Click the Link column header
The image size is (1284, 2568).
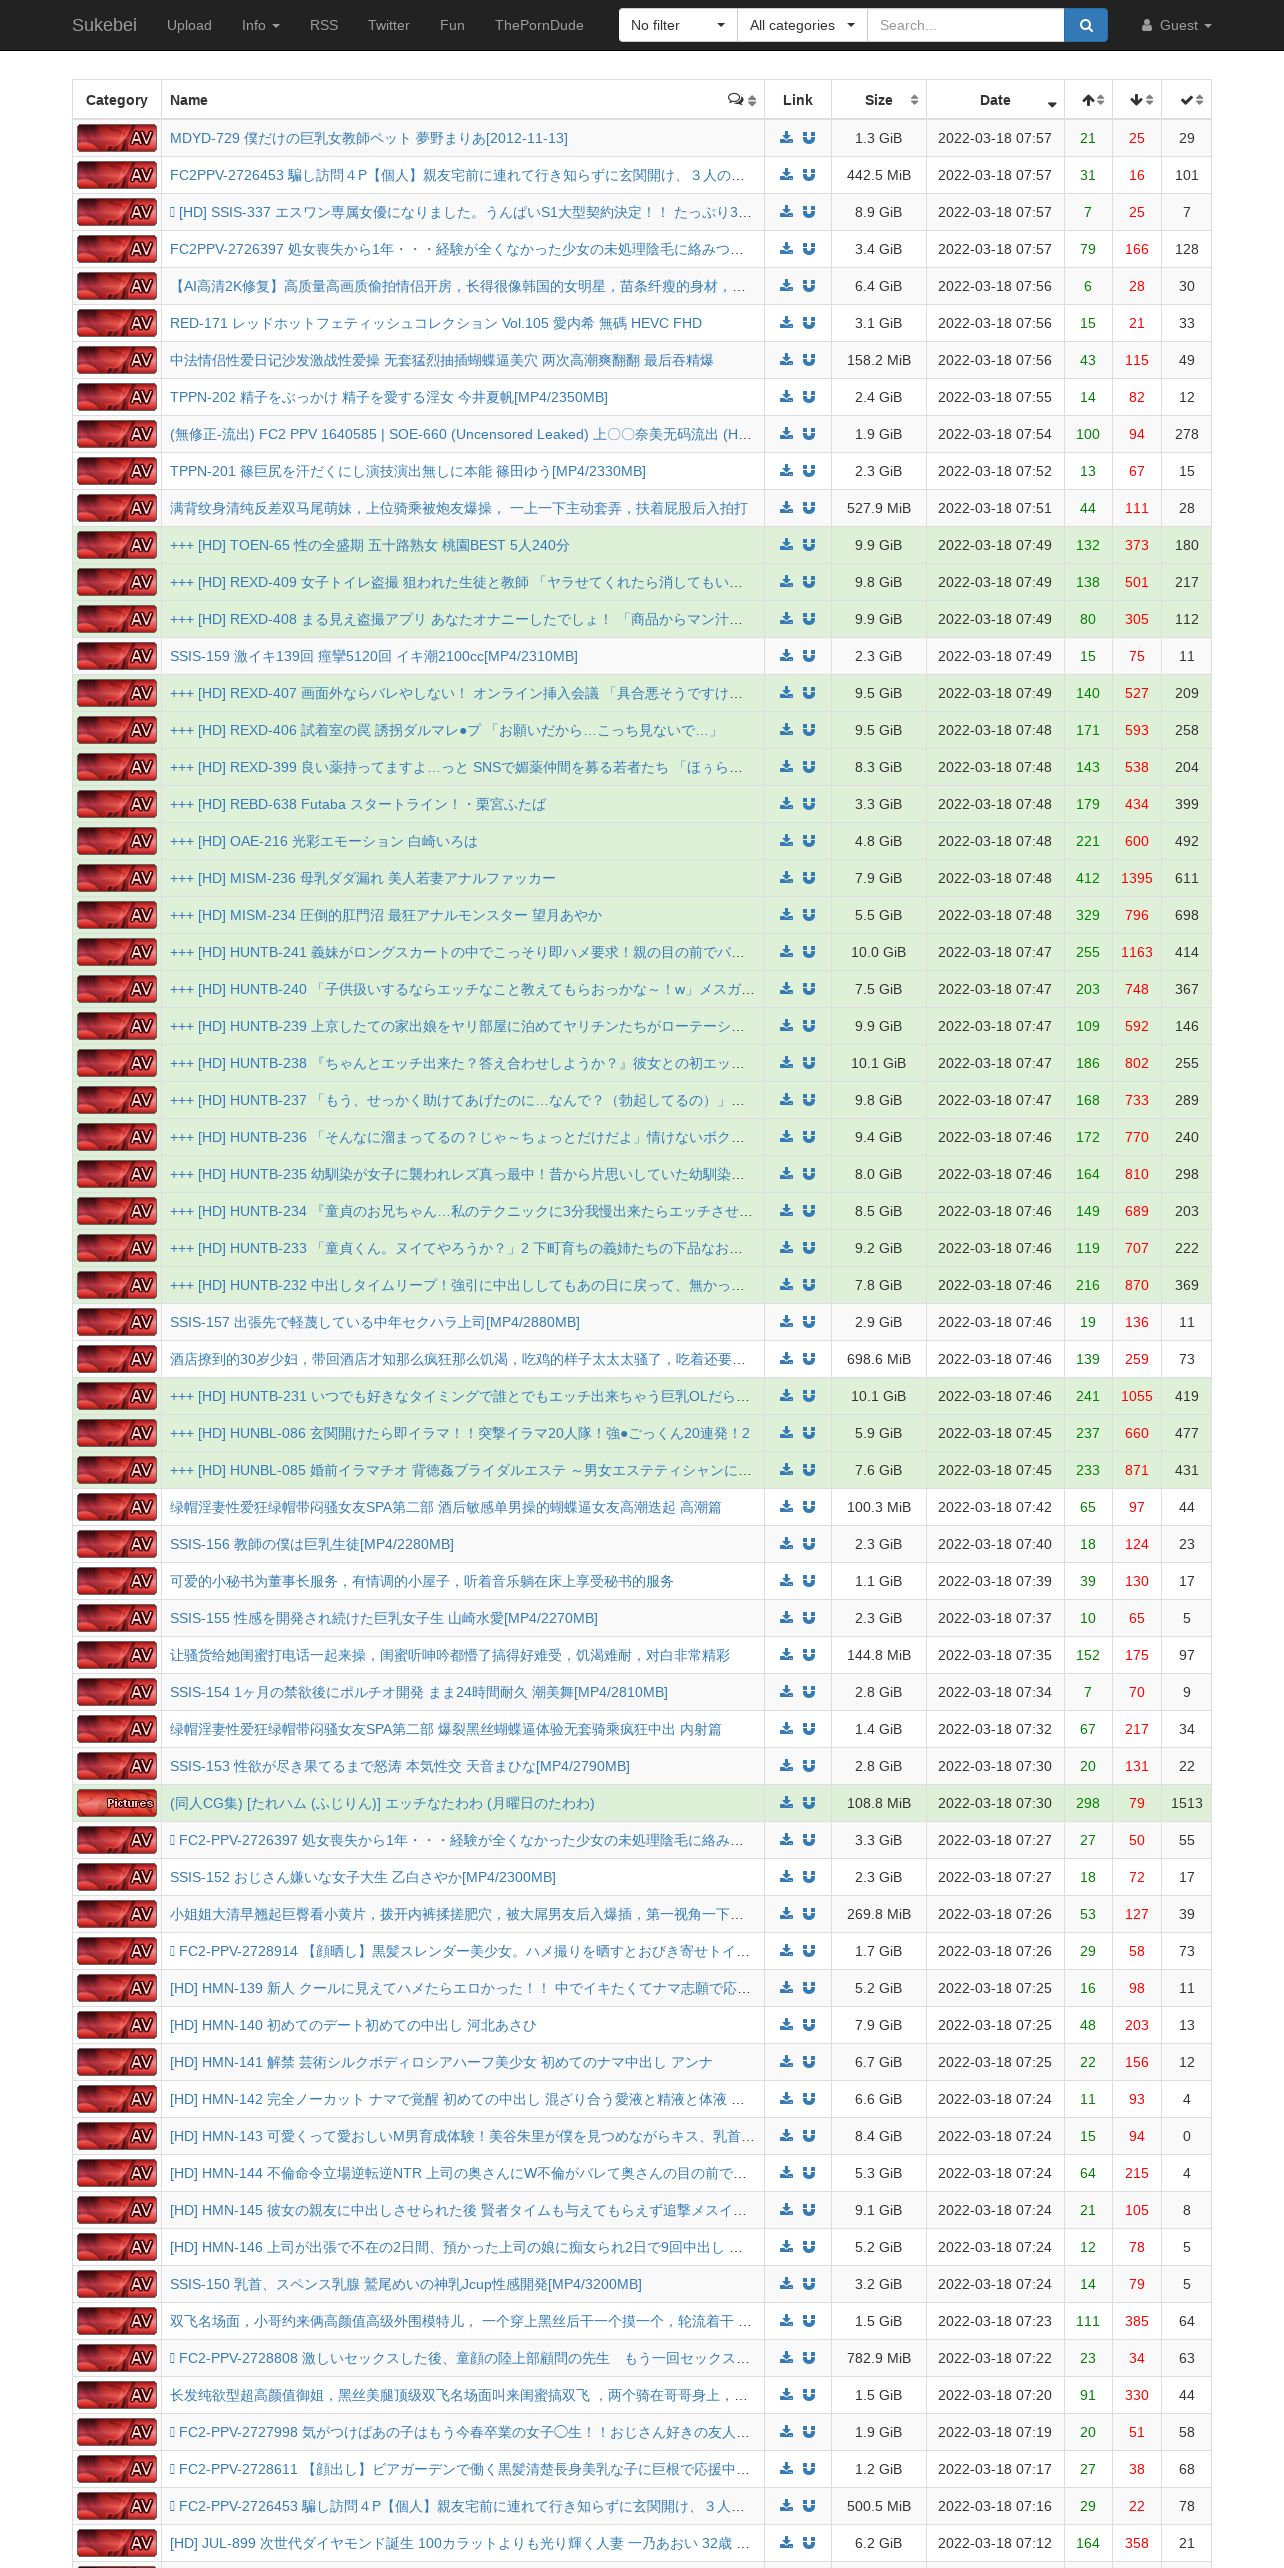[x=798, y=100]
